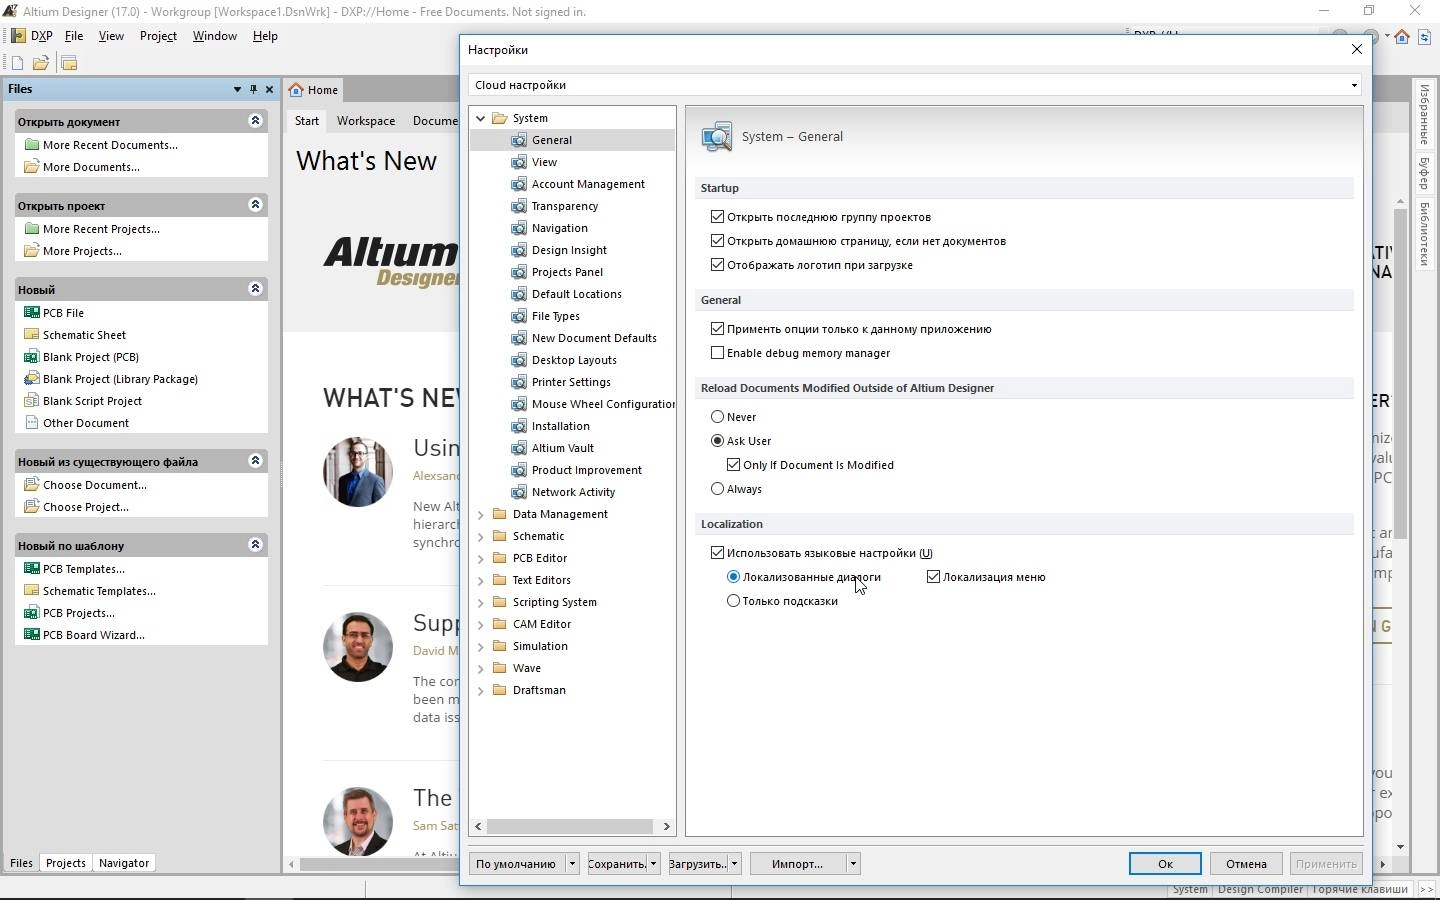Click the tree panel horizontal scrollbar

pyautogui.click(x=572, y=826)
